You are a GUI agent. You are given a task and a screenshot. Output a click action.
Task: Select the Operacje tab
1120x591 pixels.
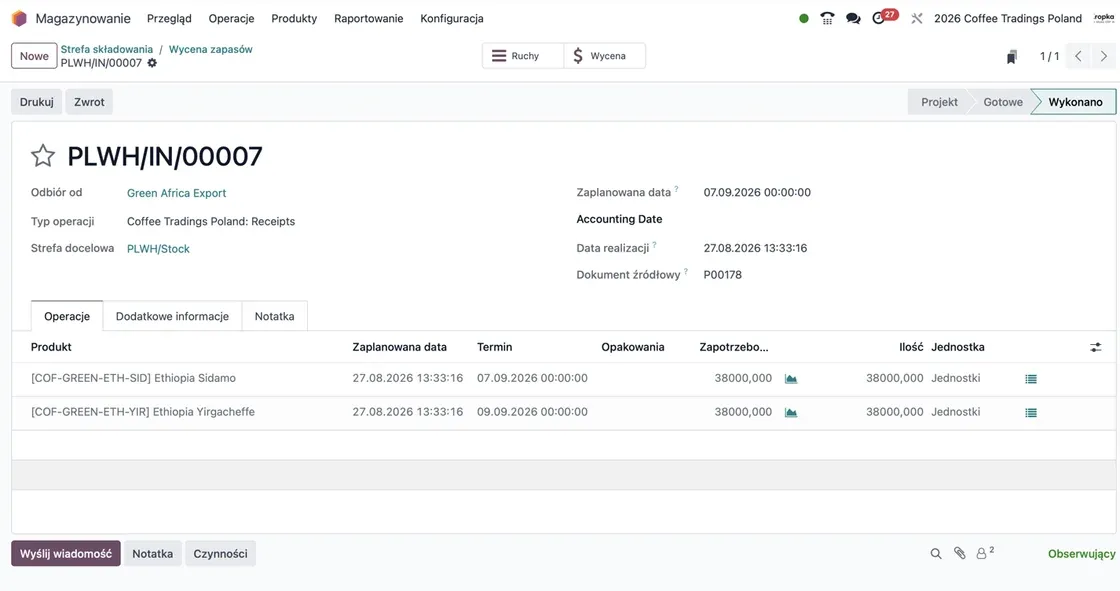(67, 316)
